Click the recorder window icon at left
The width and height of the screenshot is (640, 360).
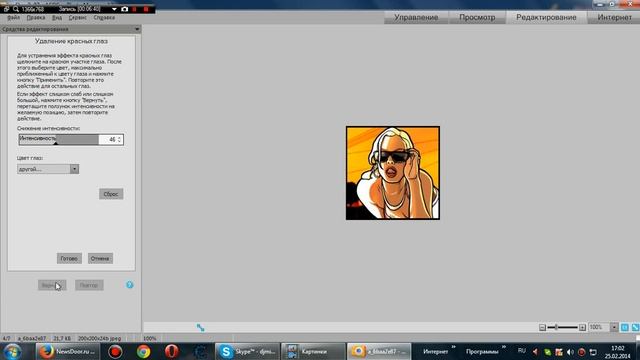[6, 9]
